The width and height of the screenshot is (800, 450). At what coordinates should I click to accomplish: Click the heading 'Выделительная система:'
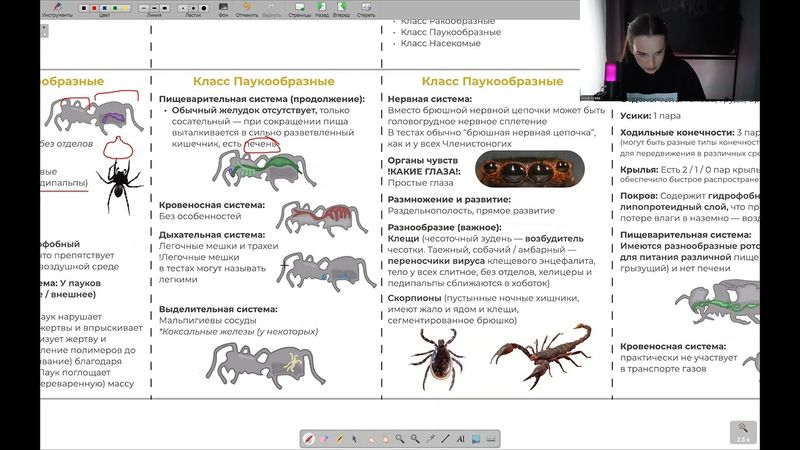(218, 309)
